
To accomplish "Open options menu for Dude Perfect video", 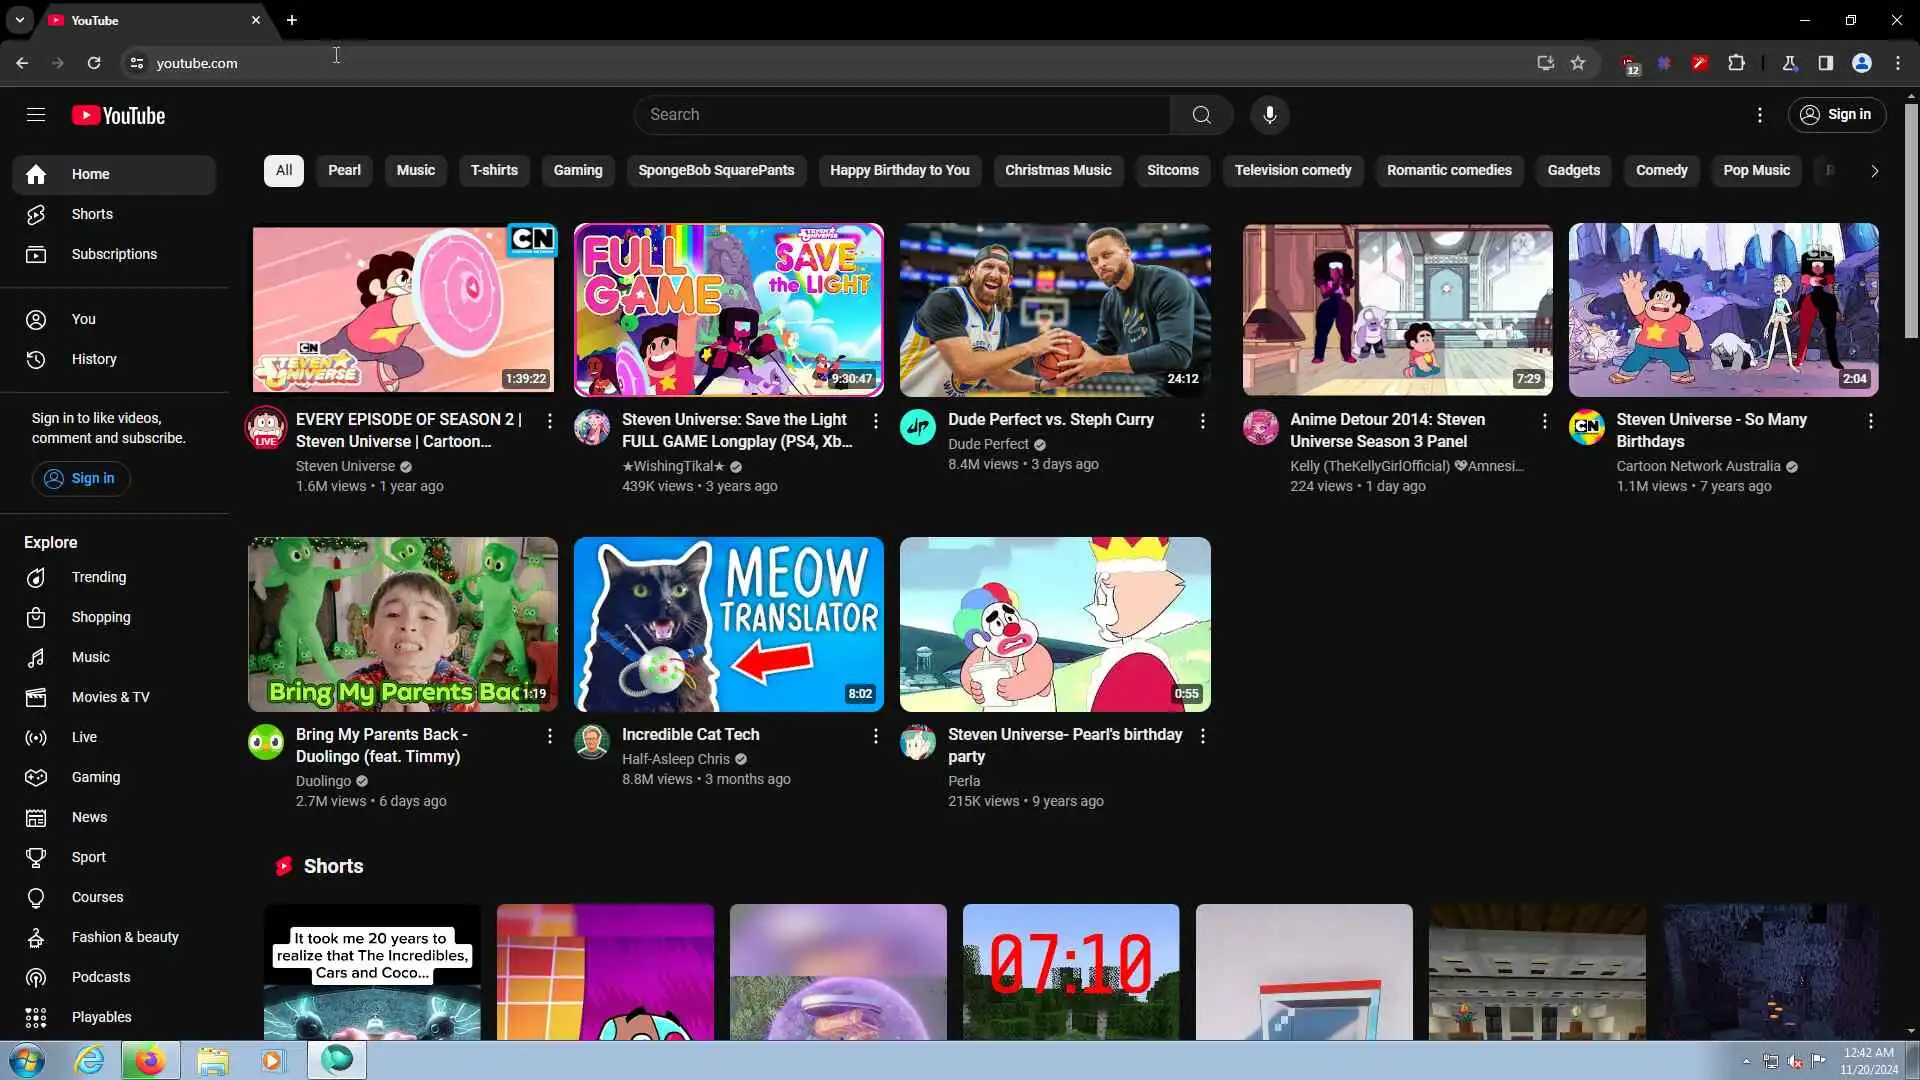I will tap(1202, 421).
